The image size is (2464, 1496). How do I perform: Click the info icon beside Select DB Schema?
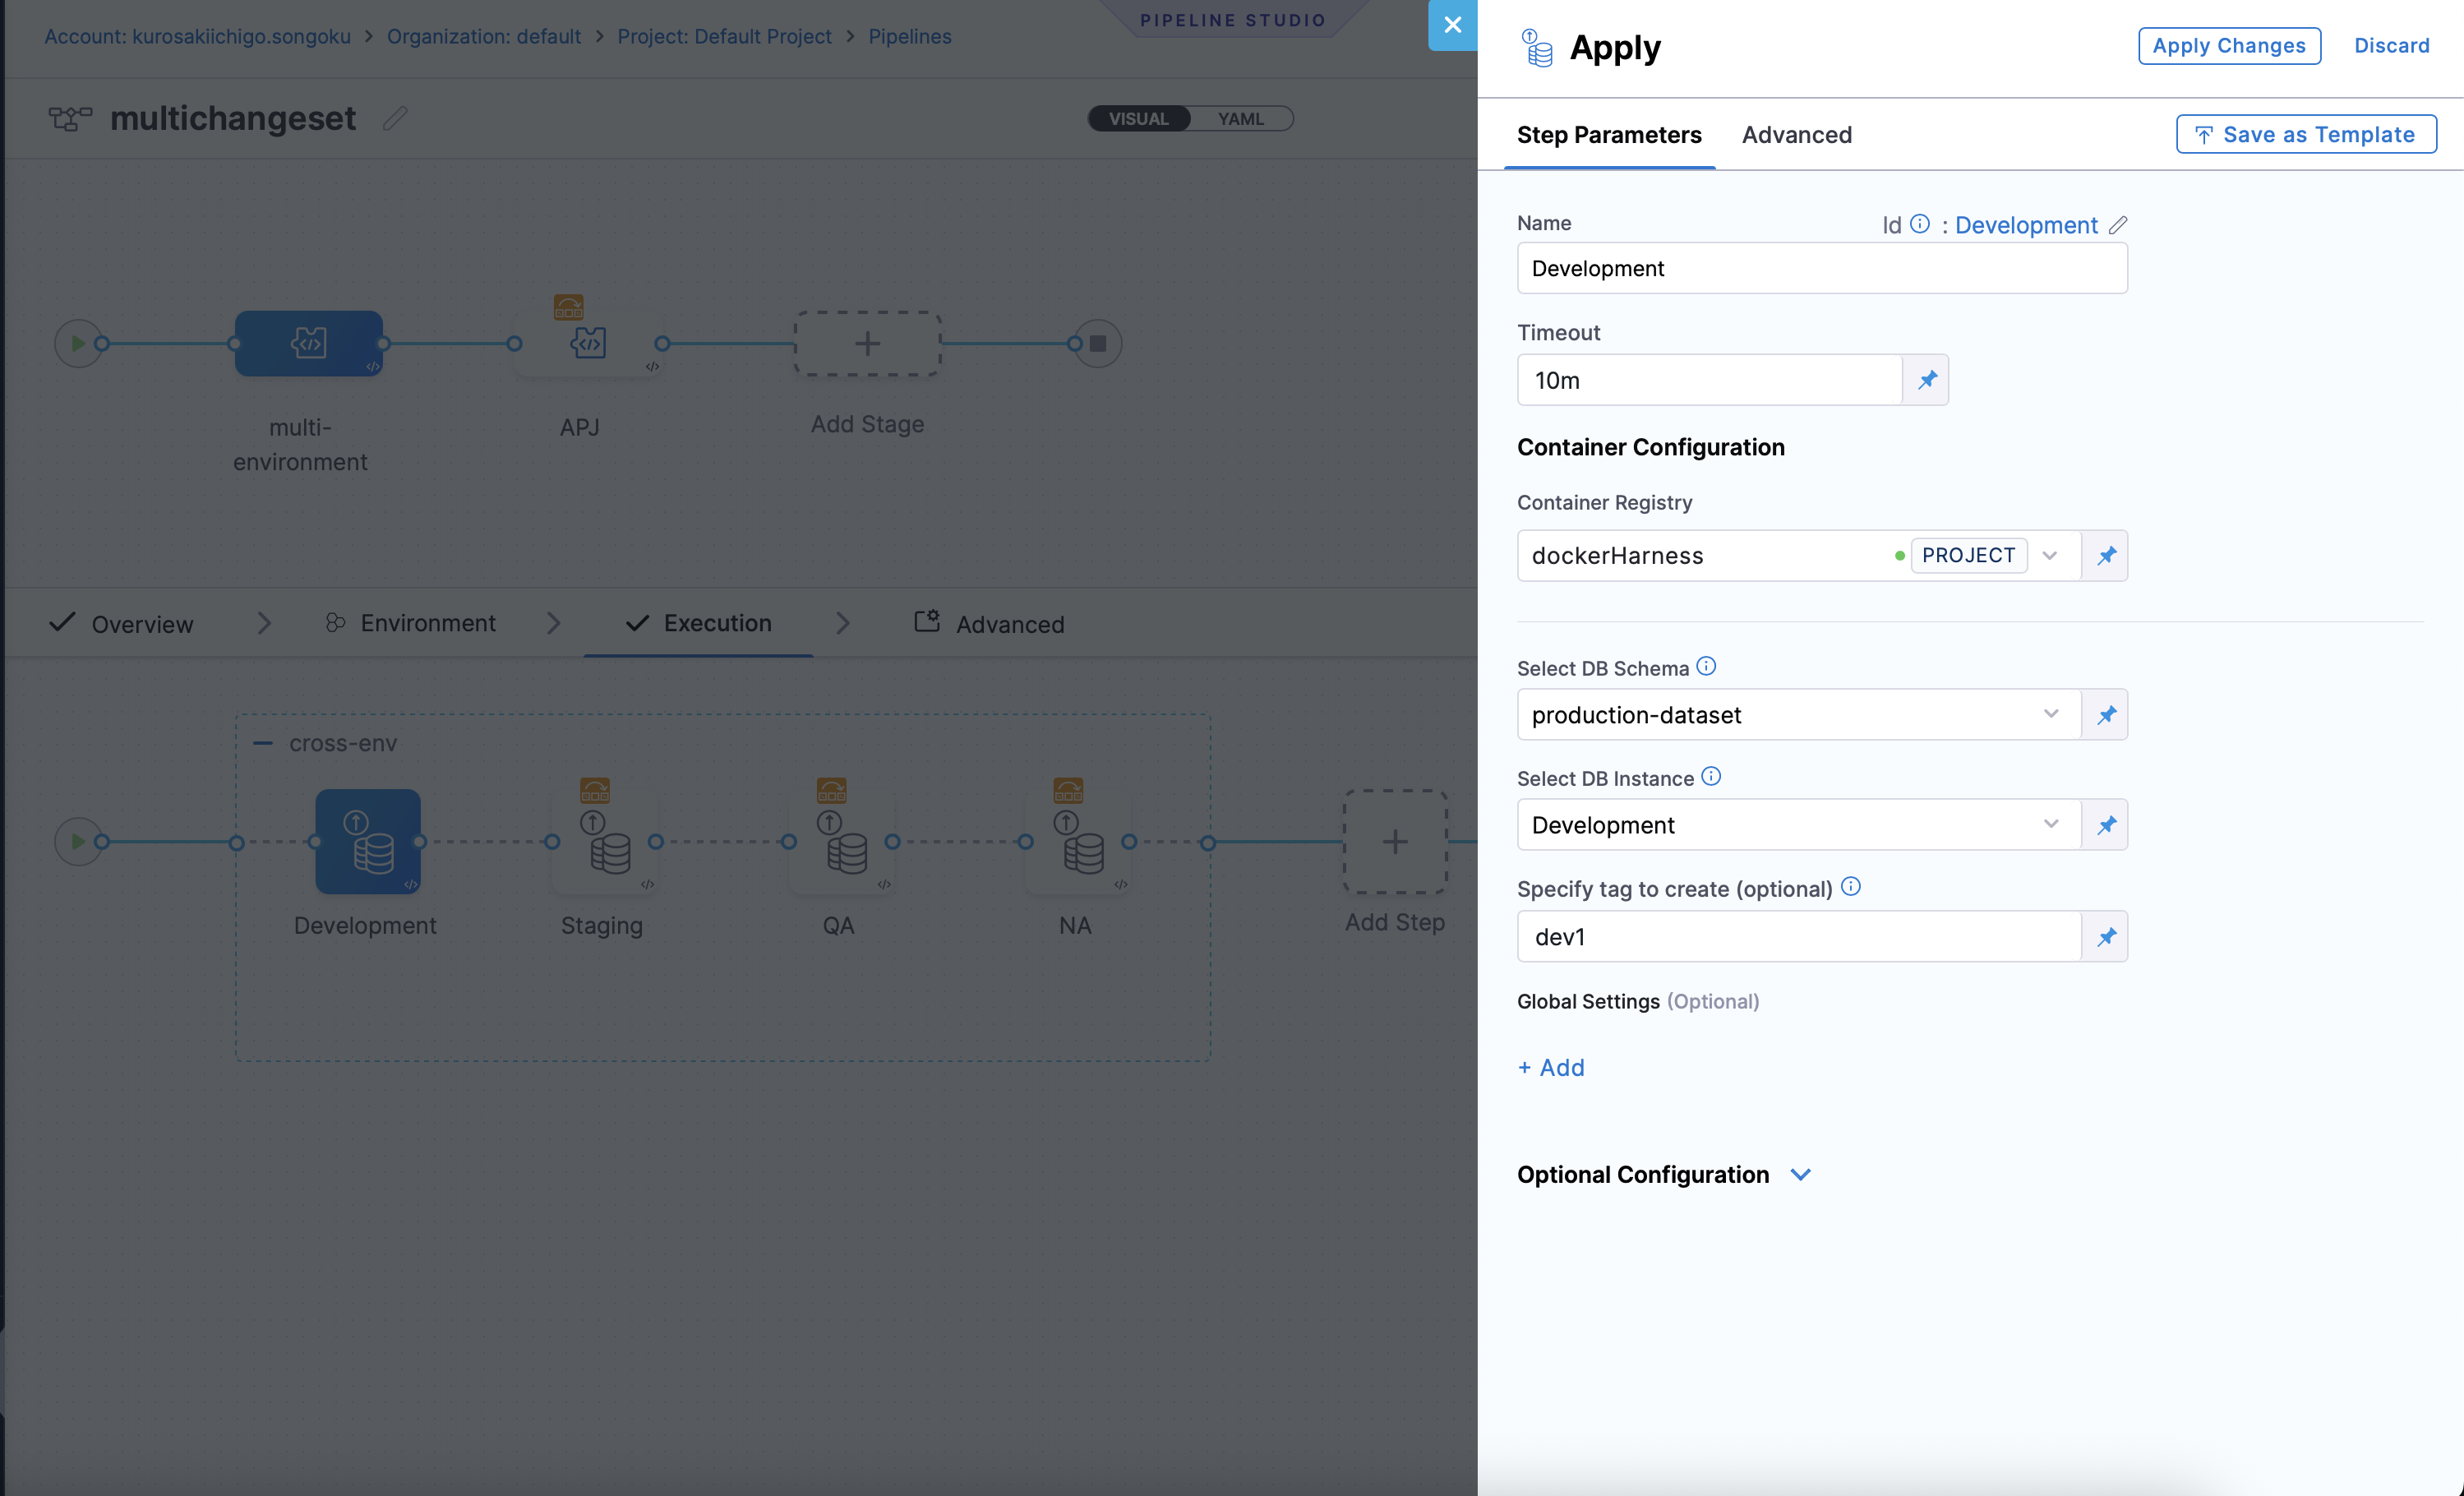pyautogui.click(x=1707, y=666)
